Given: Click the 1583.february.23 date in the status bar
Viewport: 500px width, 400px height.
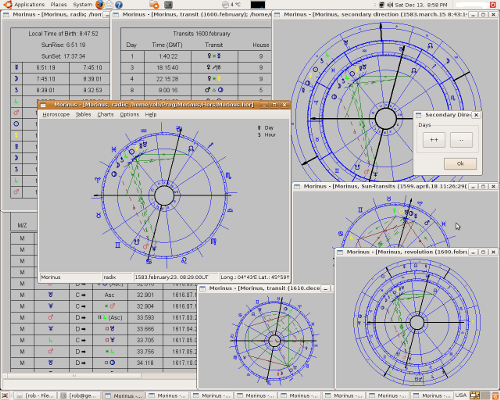Looking at the screenshot, I should pyautogui.click(x=176, y=277).
